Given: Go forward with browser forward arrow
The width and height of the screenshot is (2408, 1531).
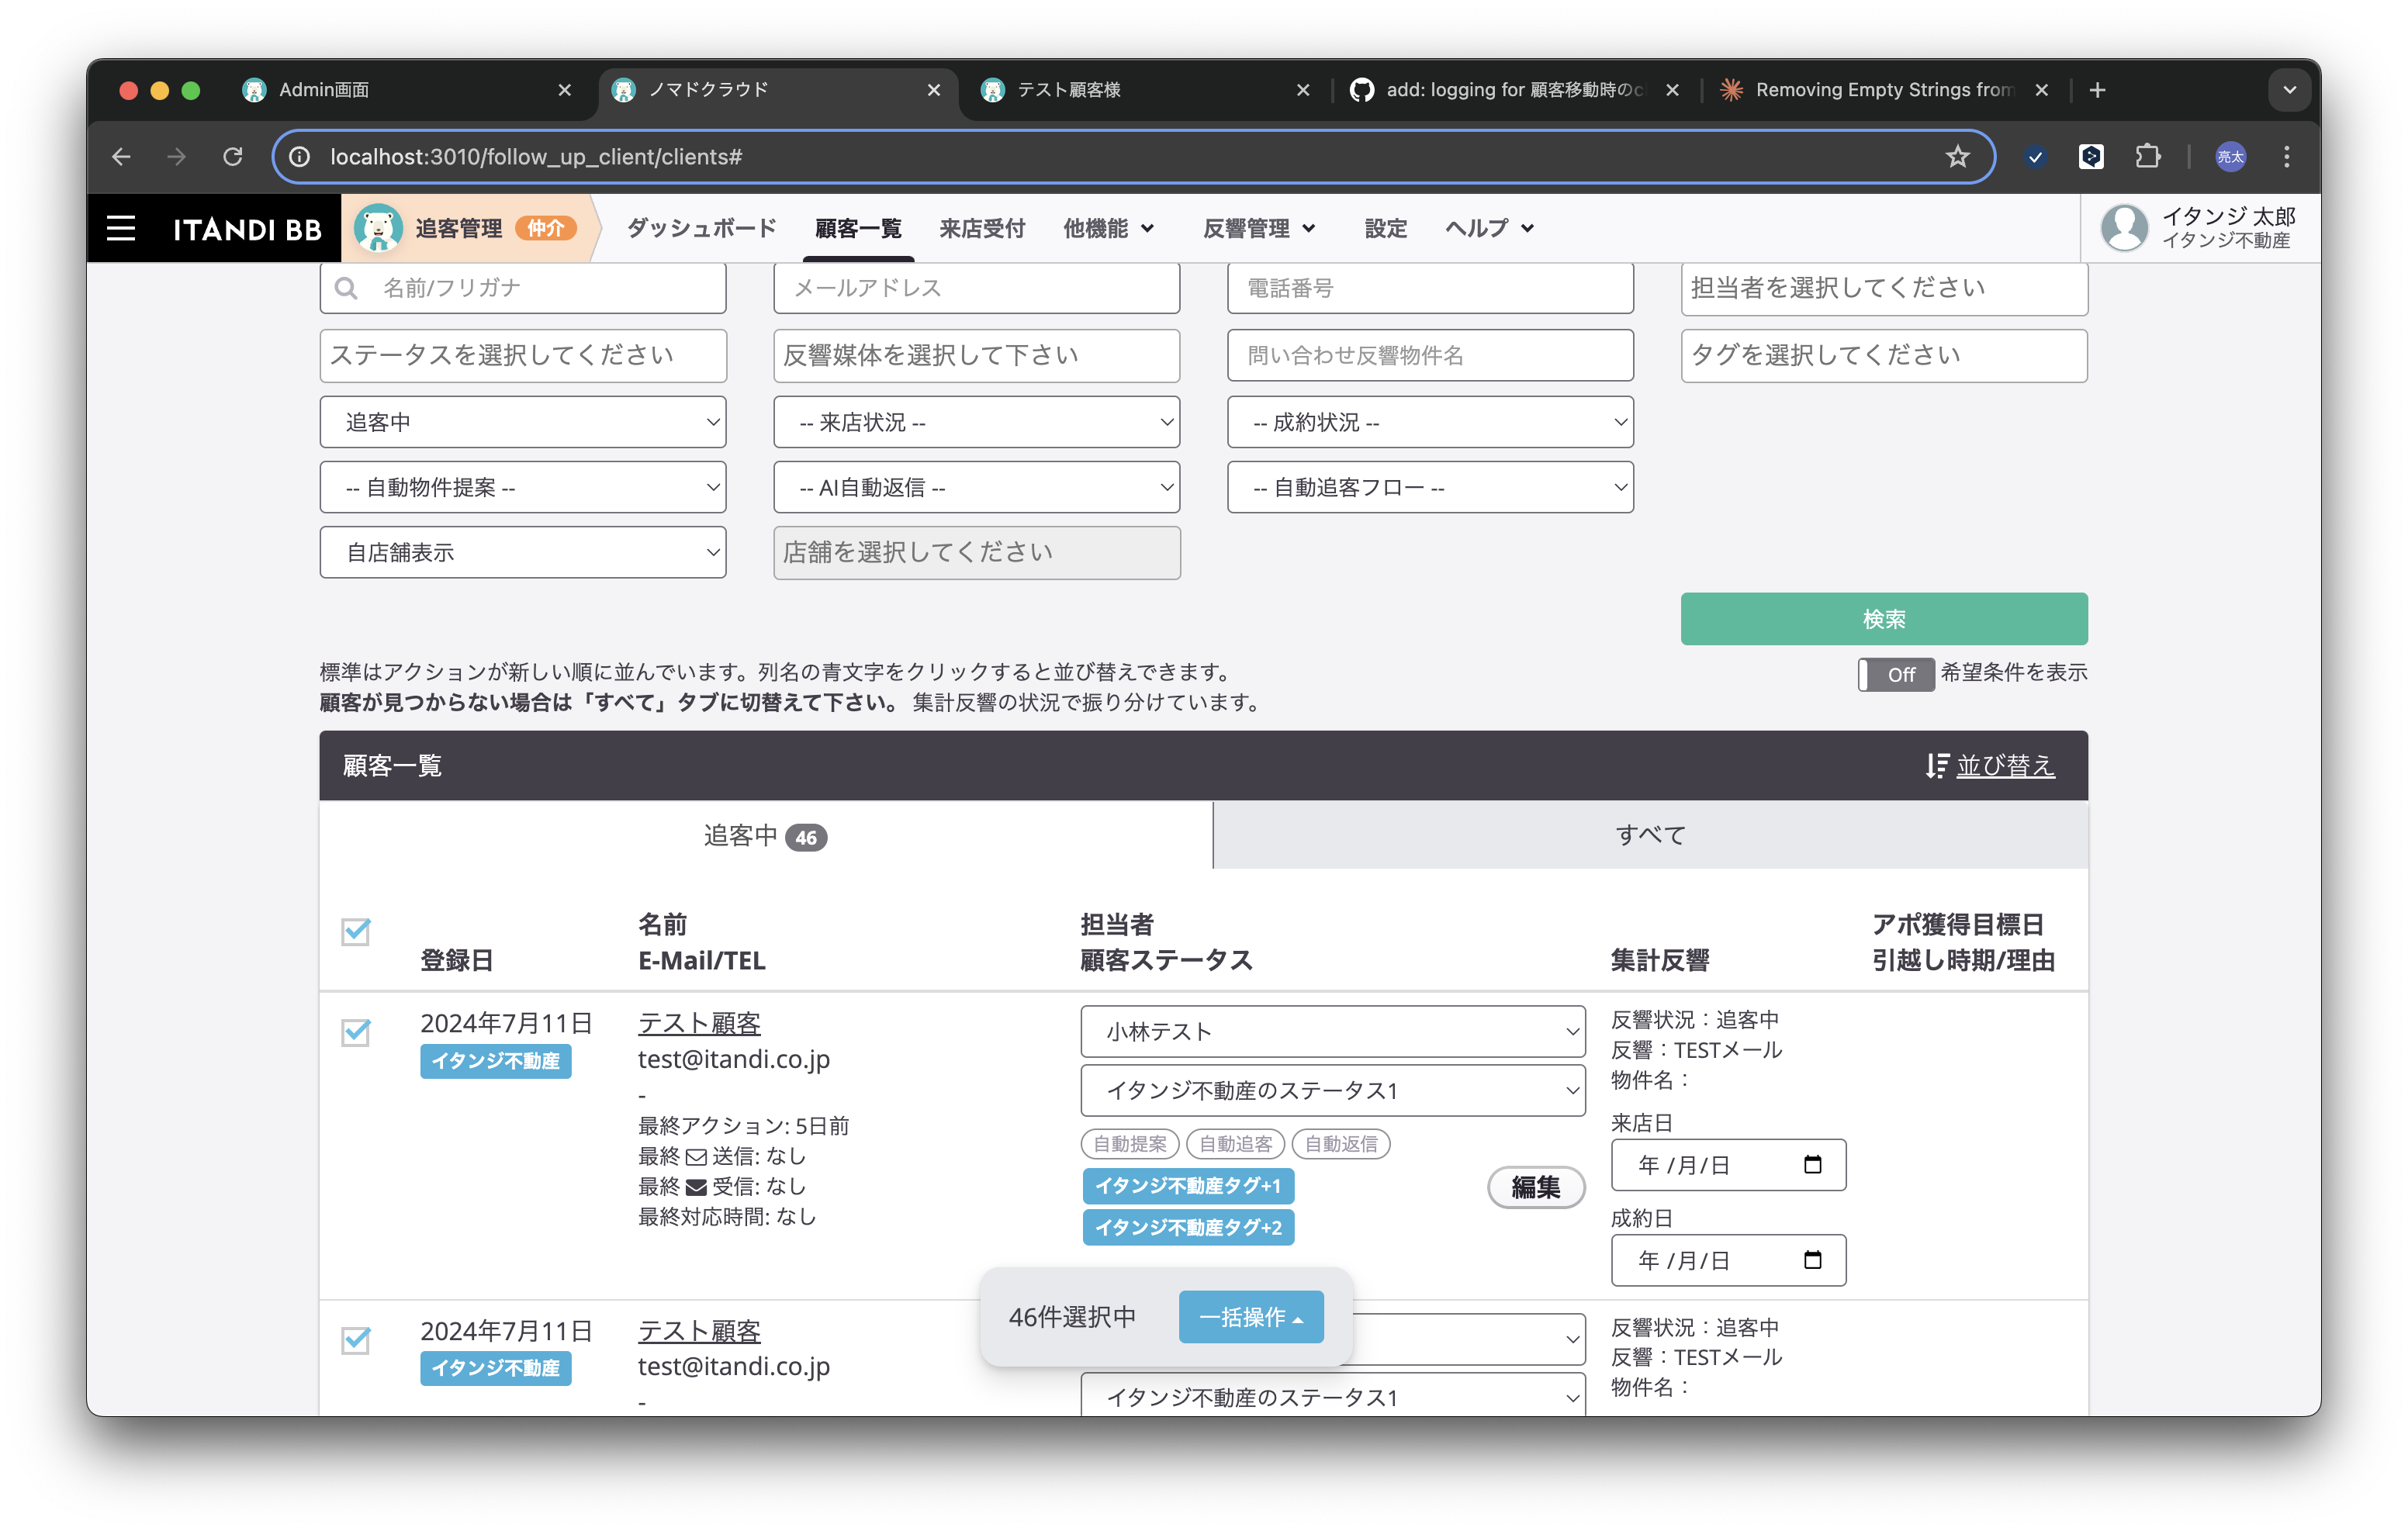Looking at the screenshot, I should (177, 157).
